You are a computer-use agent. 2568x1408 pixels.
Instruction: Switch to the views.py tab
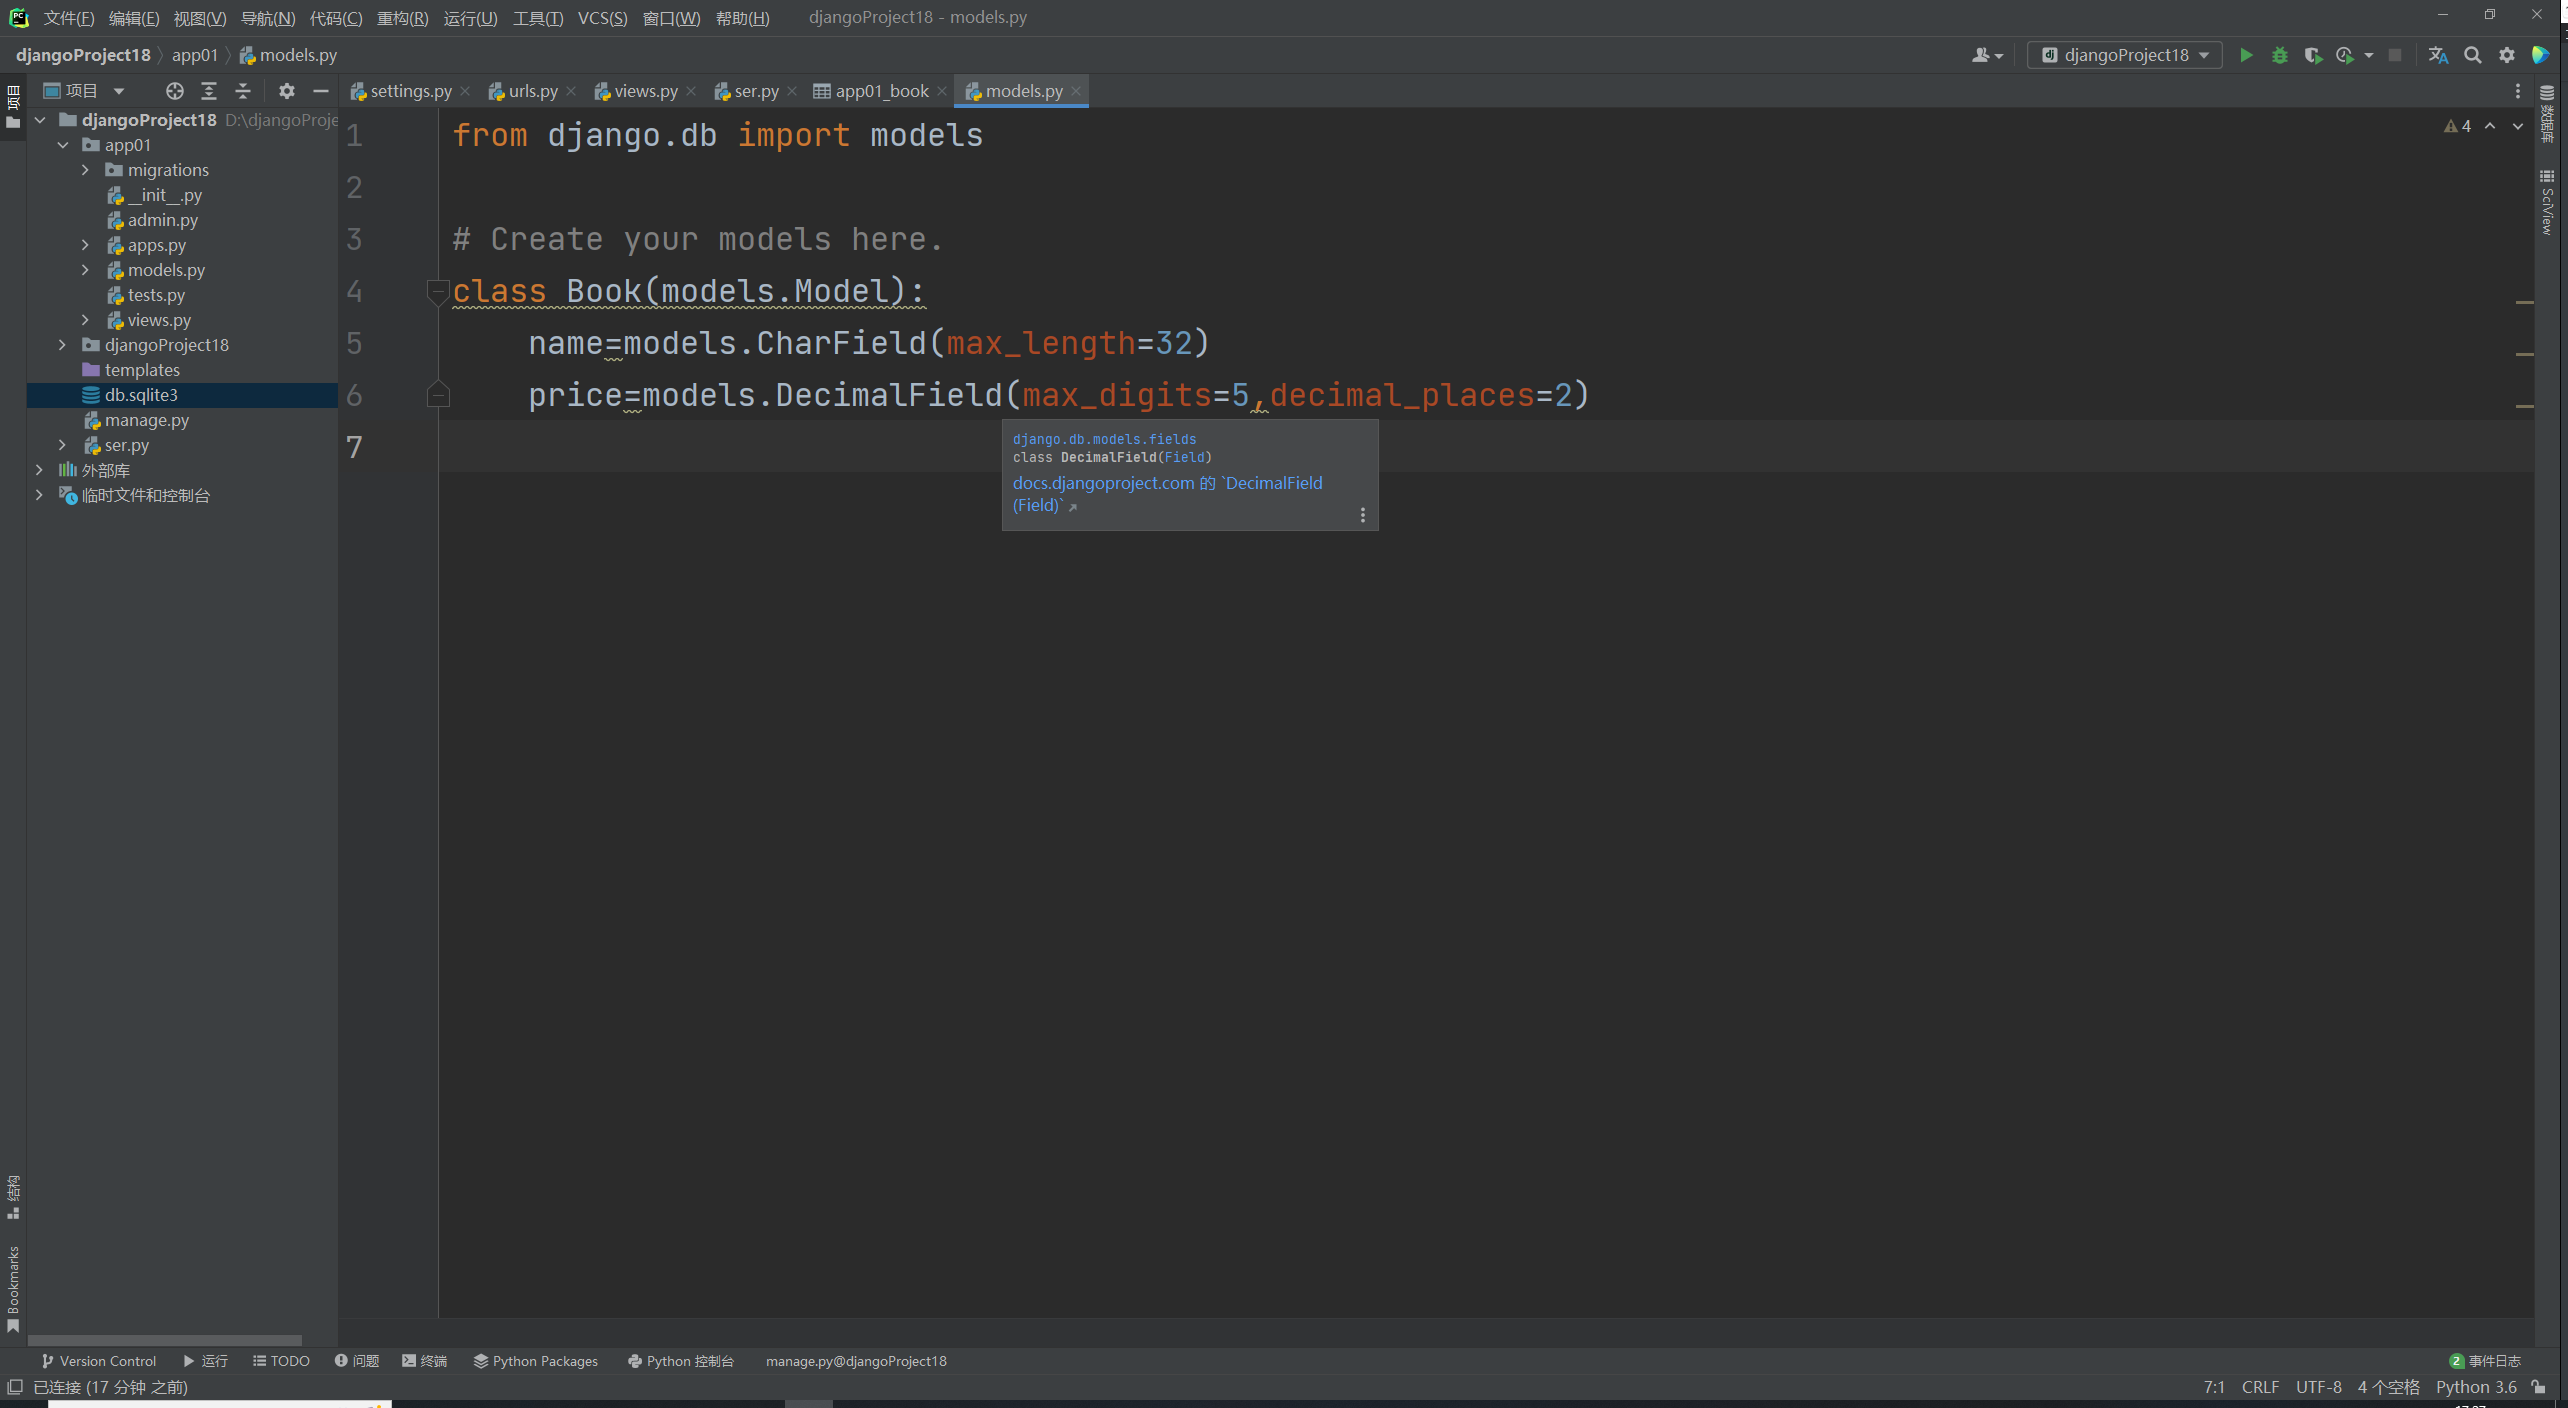point(645,91)
